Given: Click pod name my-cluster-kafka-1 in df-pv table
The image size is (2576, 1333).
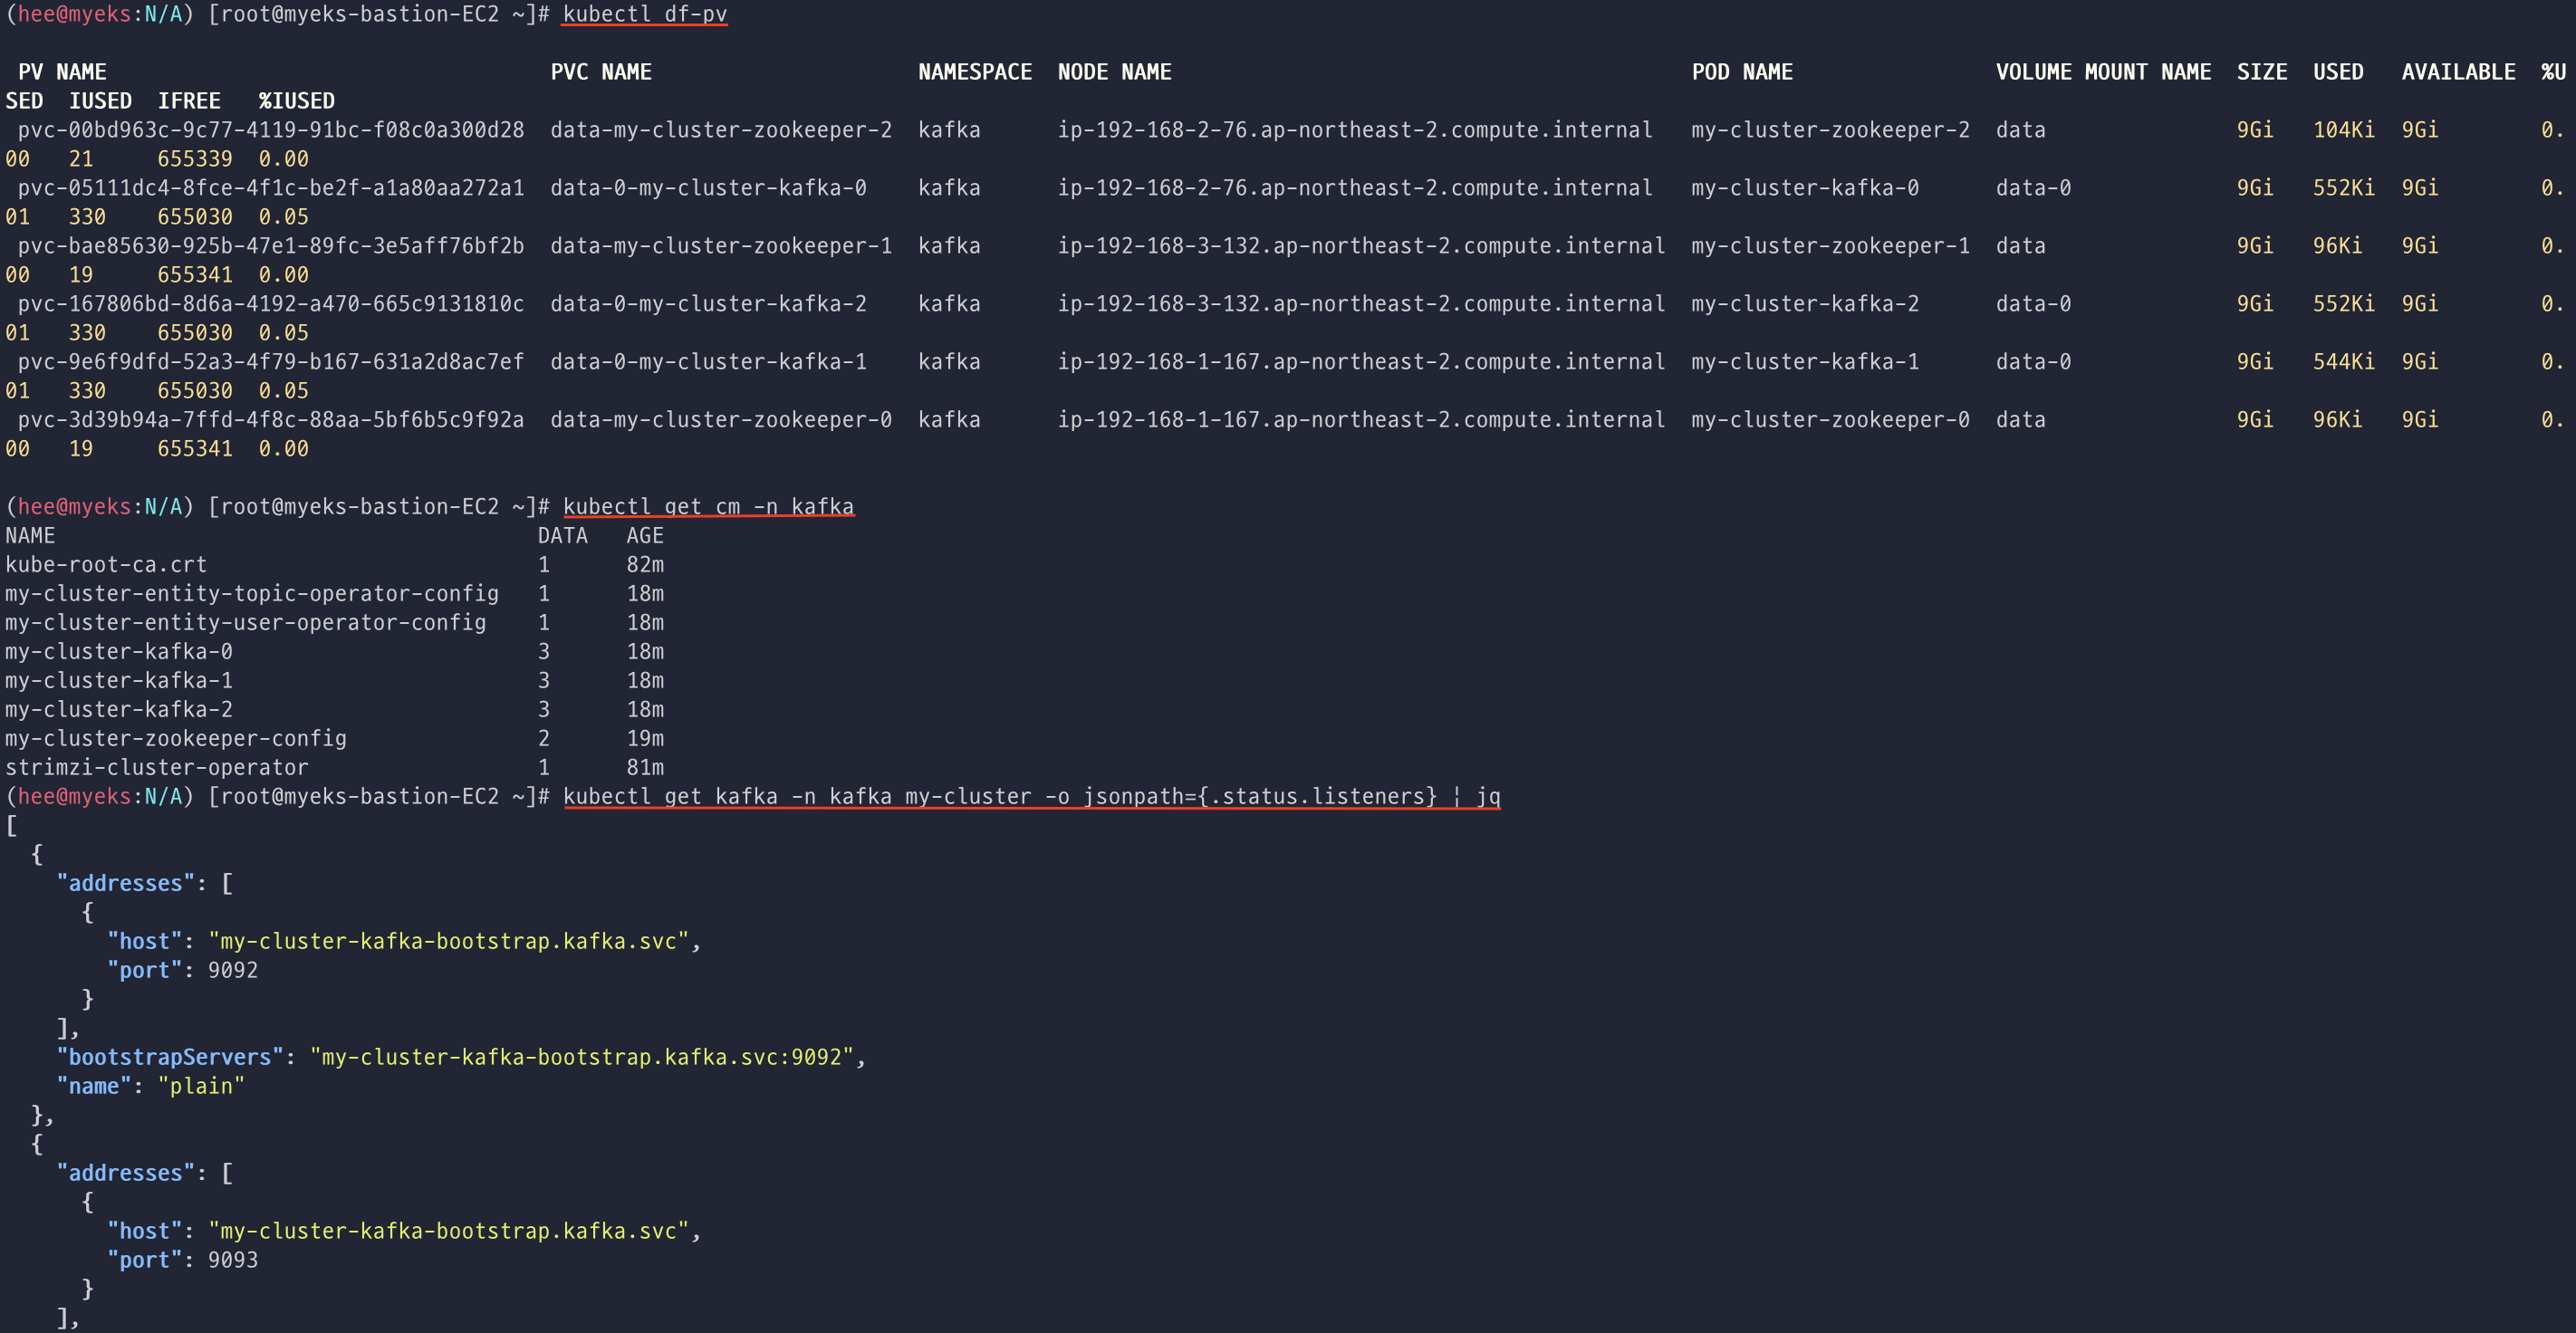Looking at the screenshot, I should pos(1805,362).
